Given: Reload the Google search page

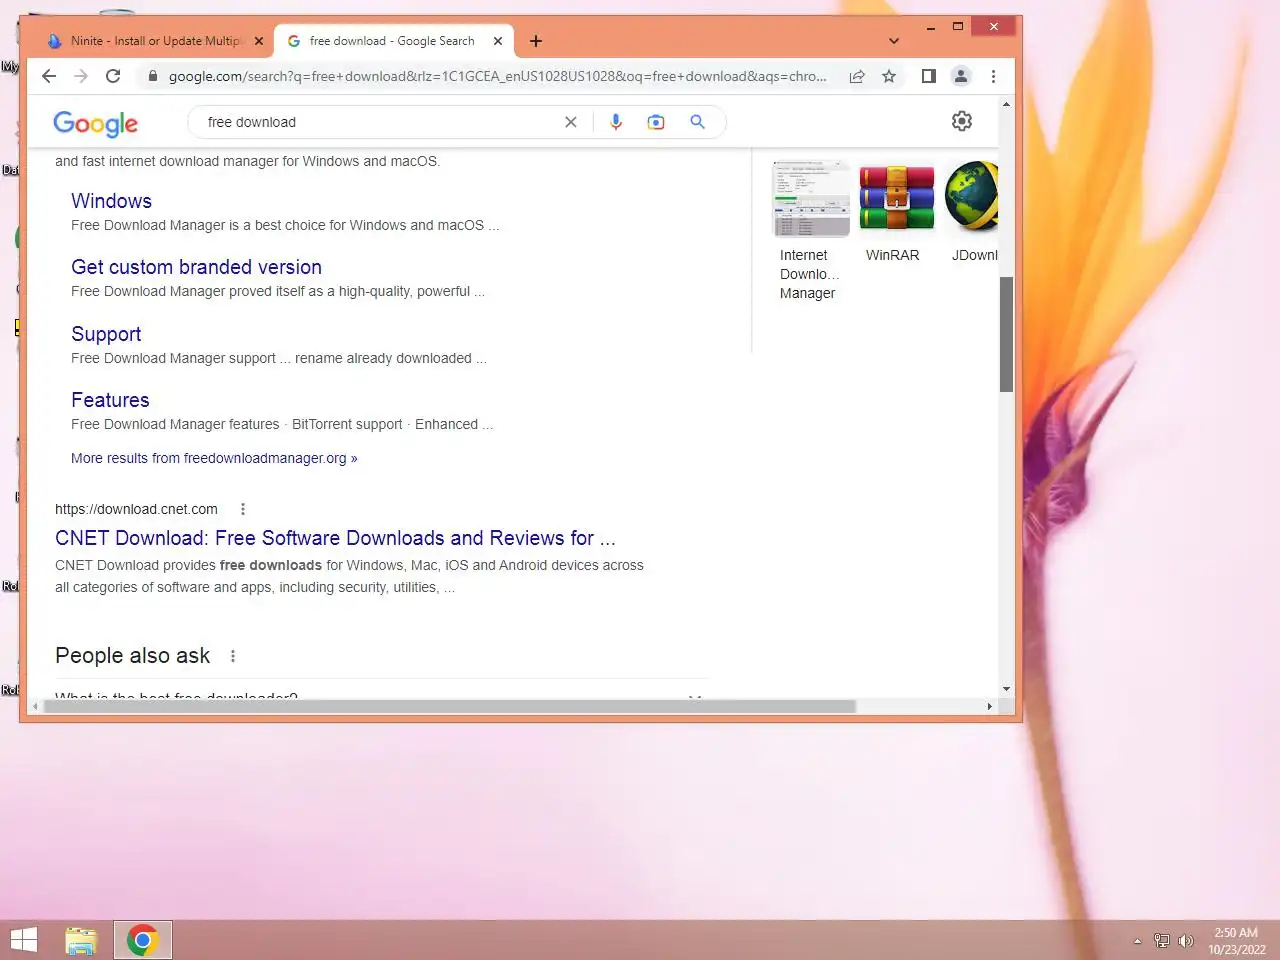Looking at the screenshot, I should (113, 76).
